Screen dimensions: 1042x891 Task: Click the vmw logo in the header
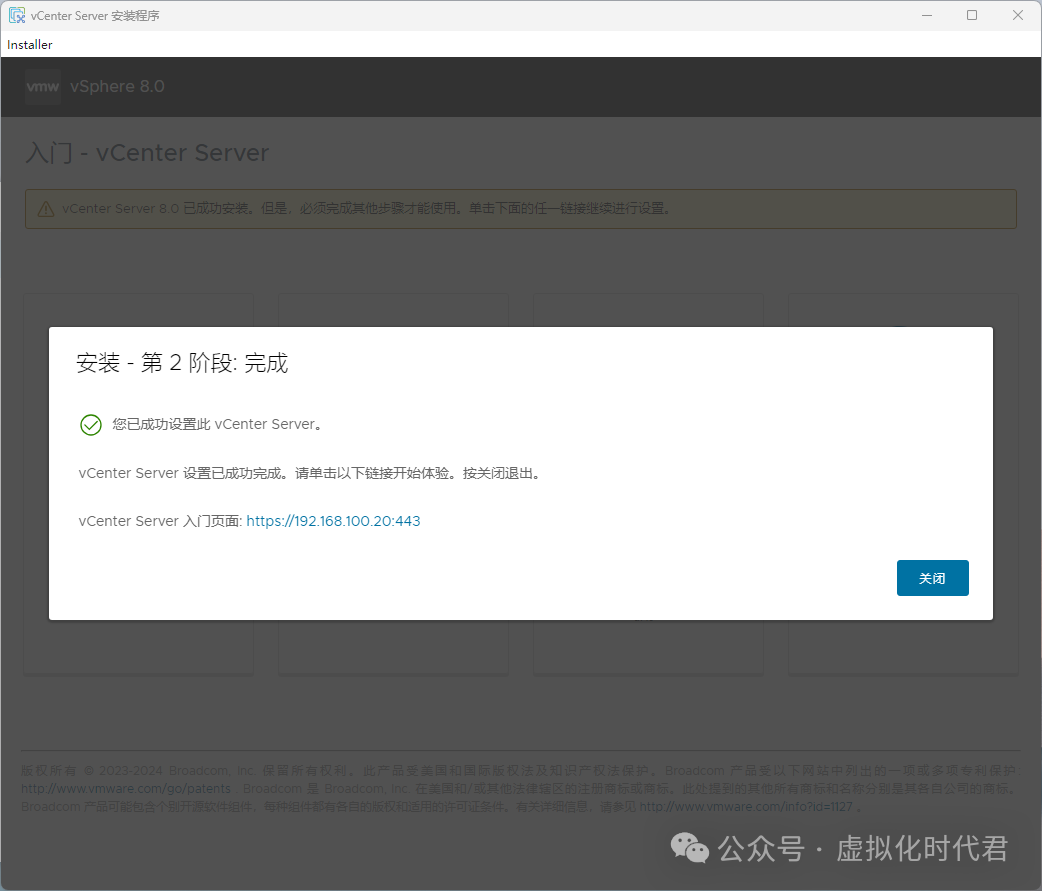(43, 86)
